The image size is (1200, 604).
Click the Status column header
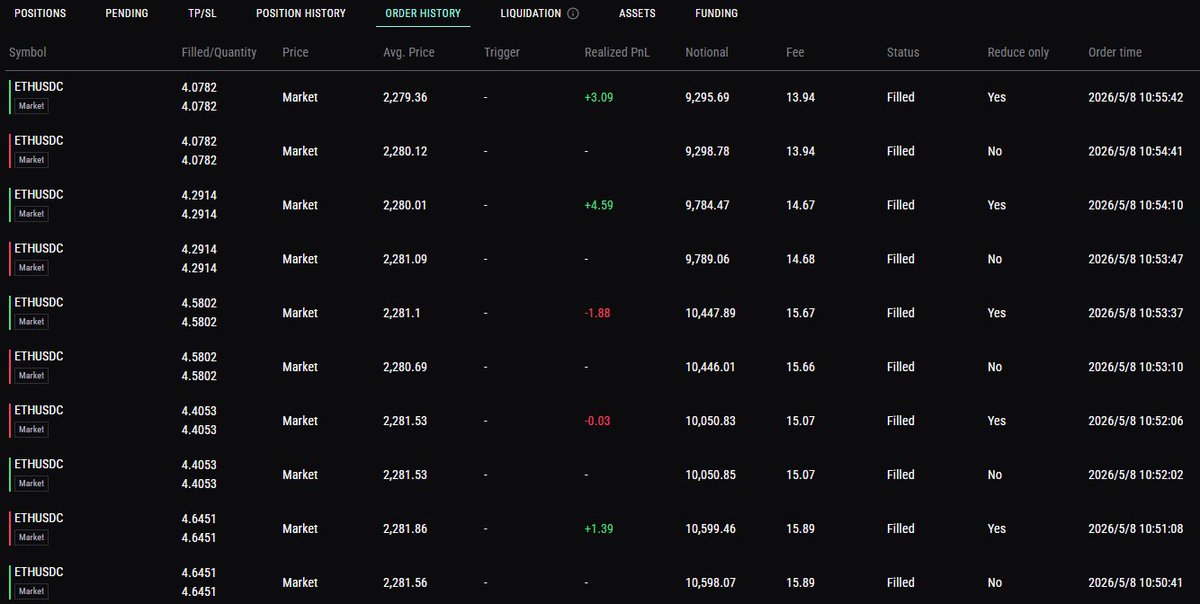pyautogui.click(x=903, y=52)
